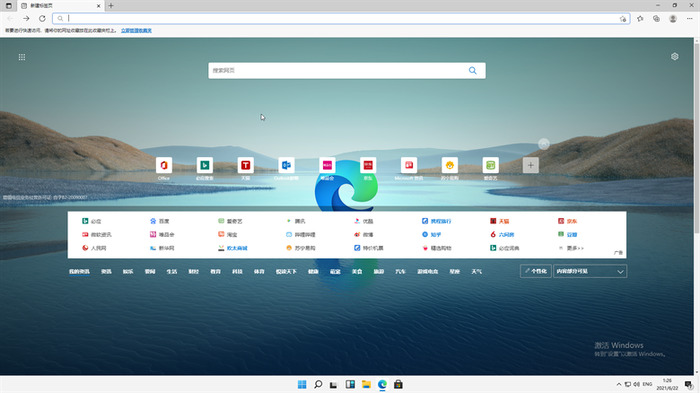This screenshot has width=700, height=393.
Task: Open the green 爱奇艺 quick-link tile
Action: click(x=490, y=165)
